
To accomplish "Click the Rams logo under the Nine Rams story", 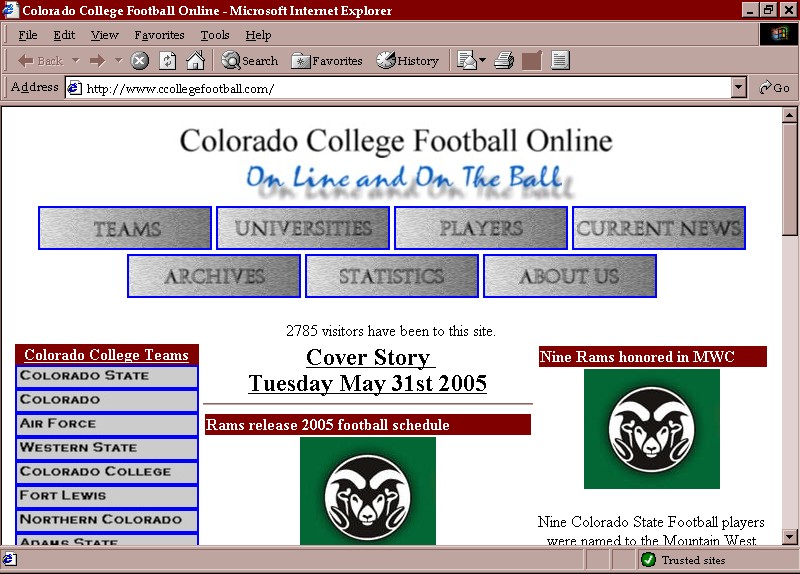I will [652, 429].
